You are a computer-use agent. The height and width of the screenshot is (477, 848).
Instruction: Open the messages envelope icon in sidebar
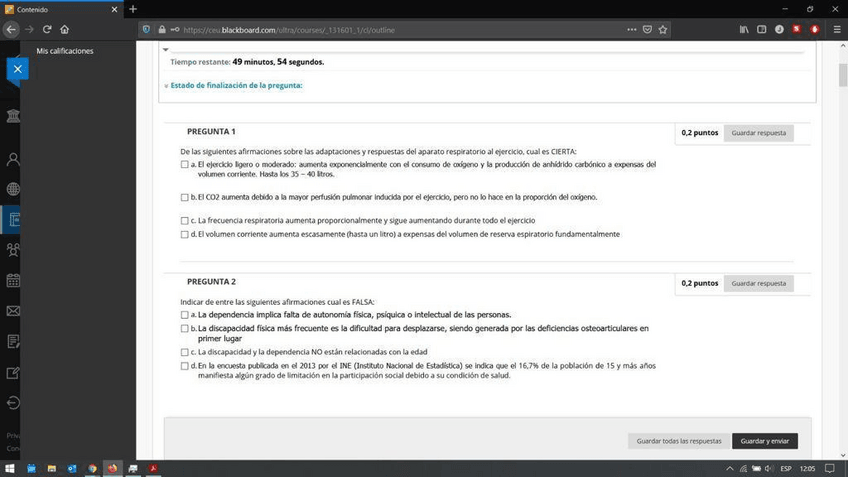click(x=13, y=311)
